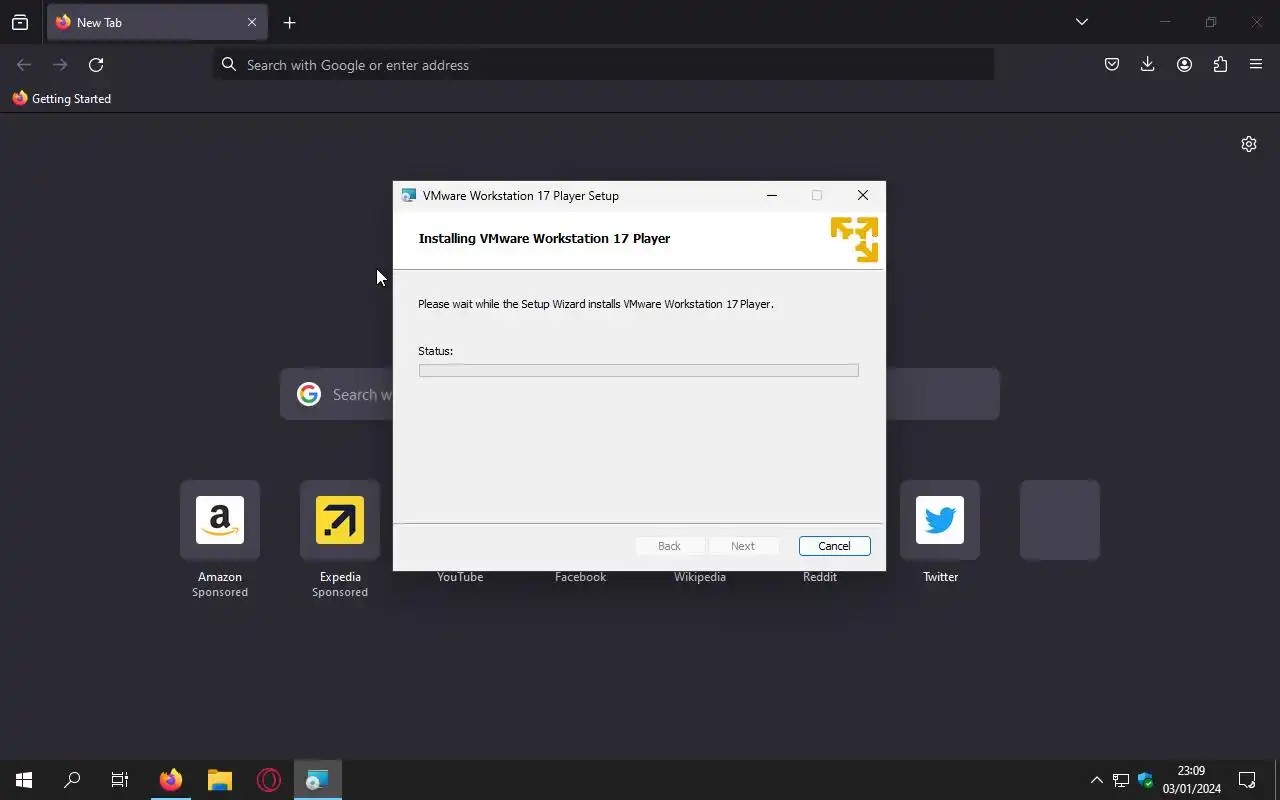Open New Tab personalize settings gear
Viewport: 1280px width, 800px height.
pos(1249,144)
